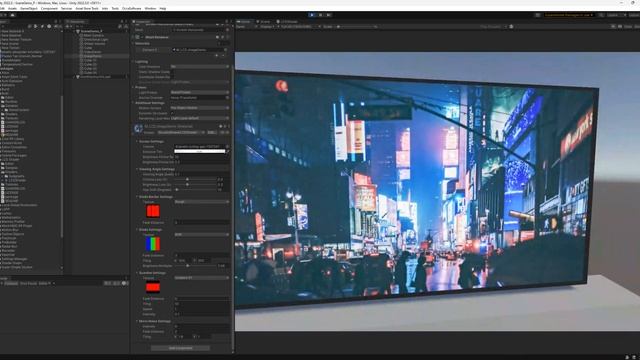Open the Cast Shadows dropdown
Screen dimensions: 640x360
click(200, 67)
